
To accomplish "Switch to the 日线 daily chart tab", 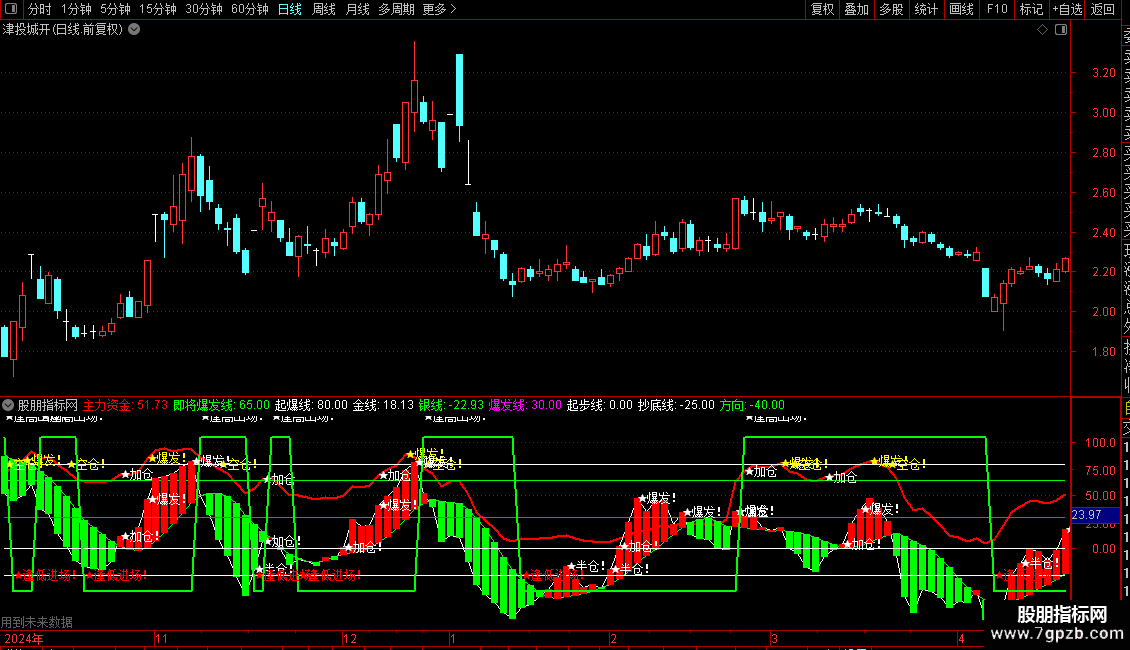I will point(290,9).
